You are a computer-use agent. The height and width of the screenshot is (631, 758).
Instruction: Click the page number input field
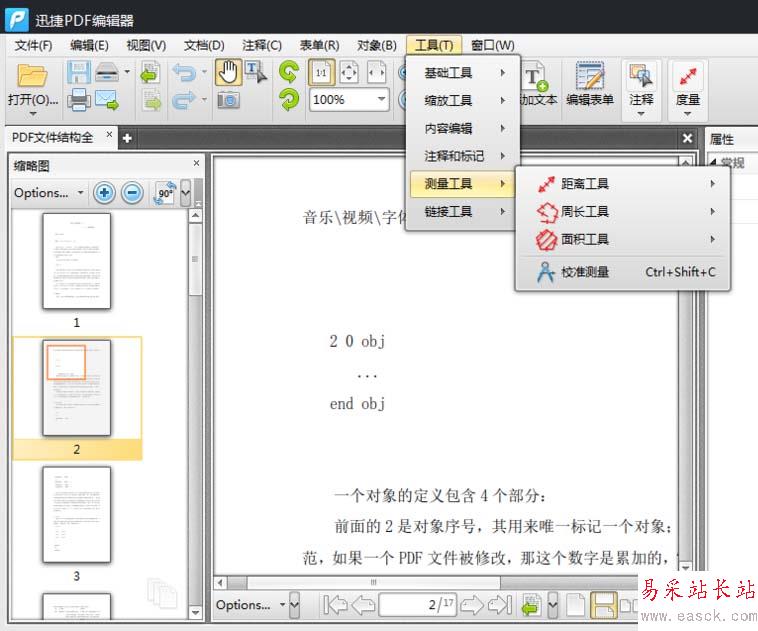click(418, 605)
